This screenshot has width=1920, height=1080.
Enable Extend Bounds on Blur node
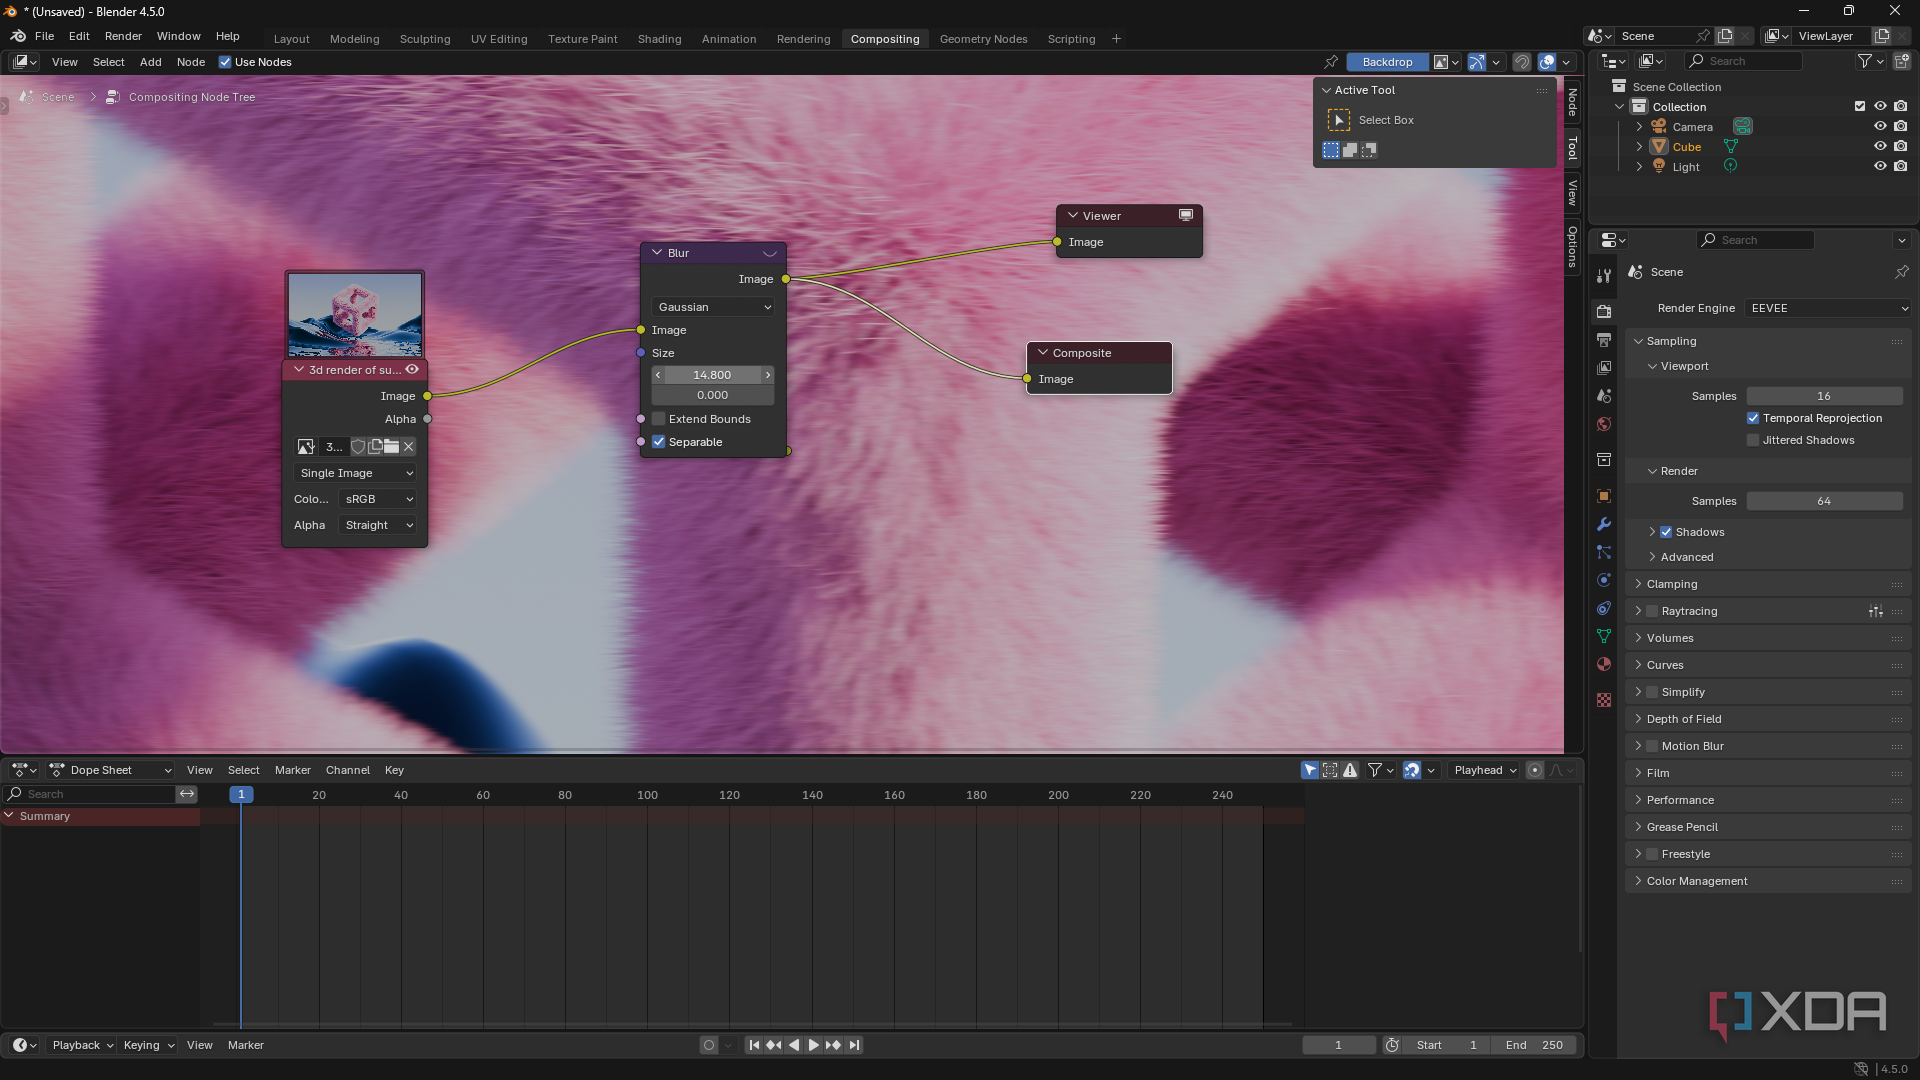click(659, 419)
